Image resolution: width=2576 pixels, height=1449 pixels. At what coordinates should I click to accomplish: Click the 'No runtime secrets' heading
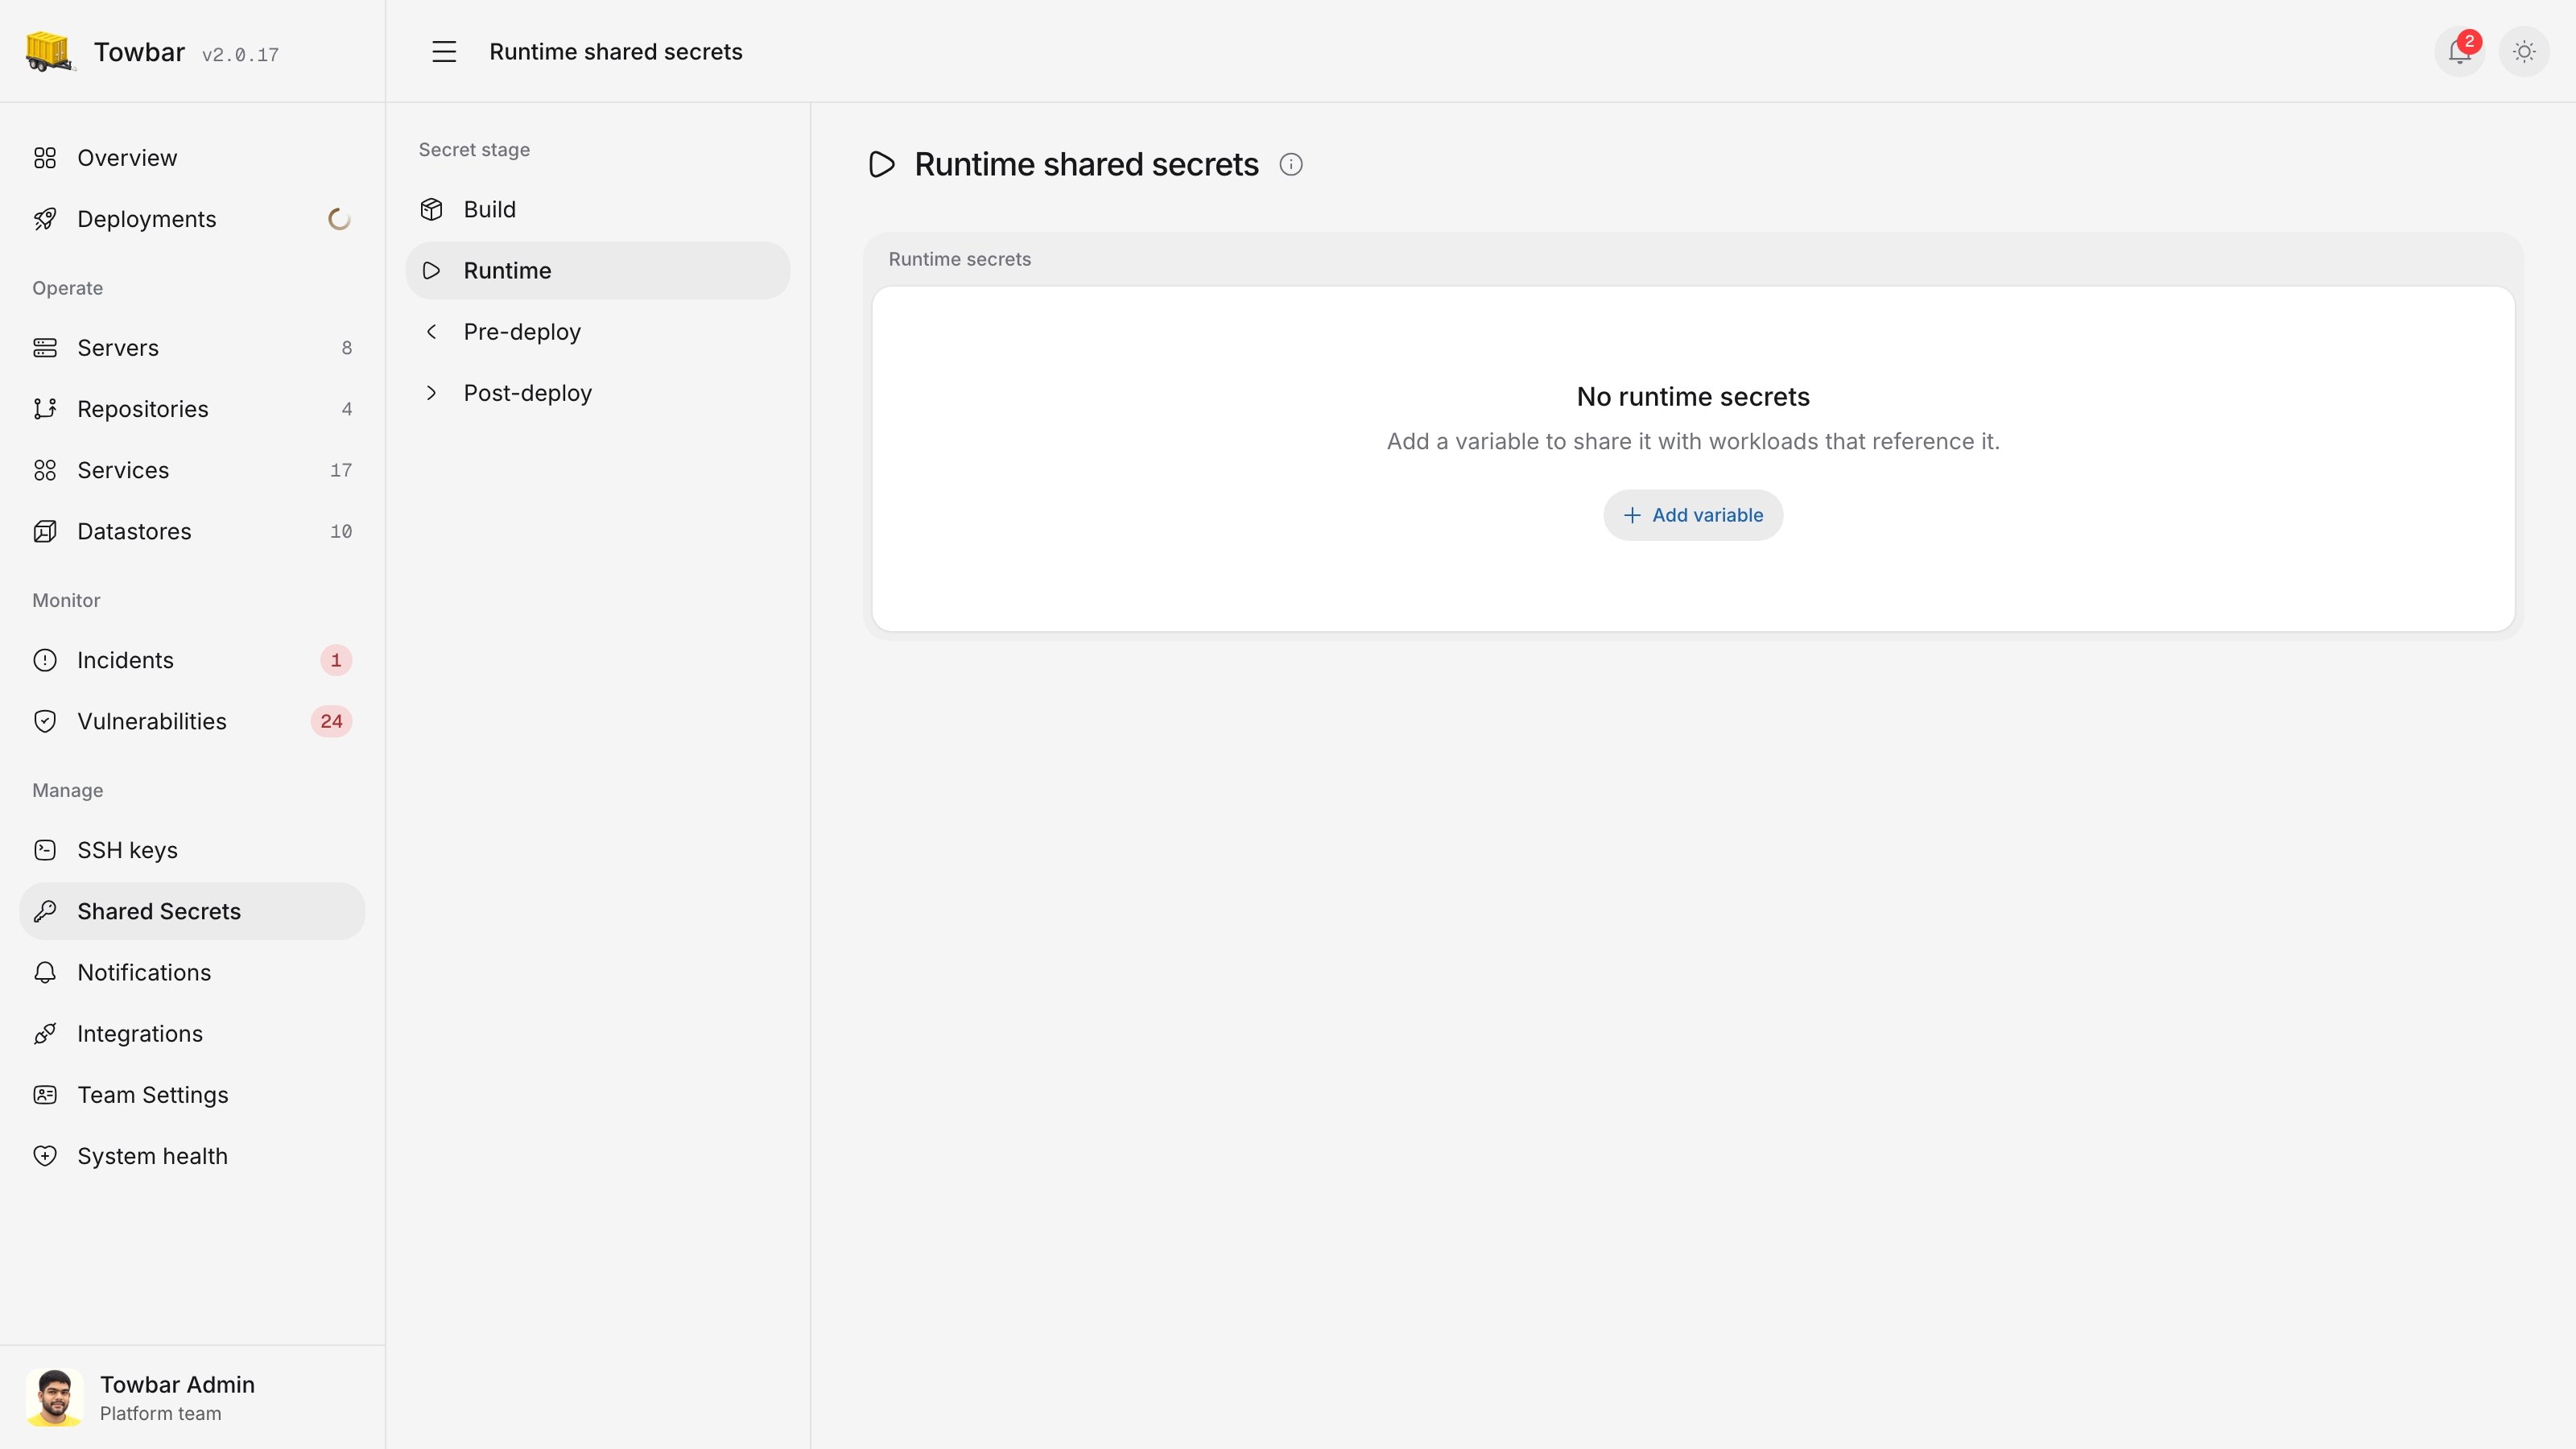tap(1693, 397)
